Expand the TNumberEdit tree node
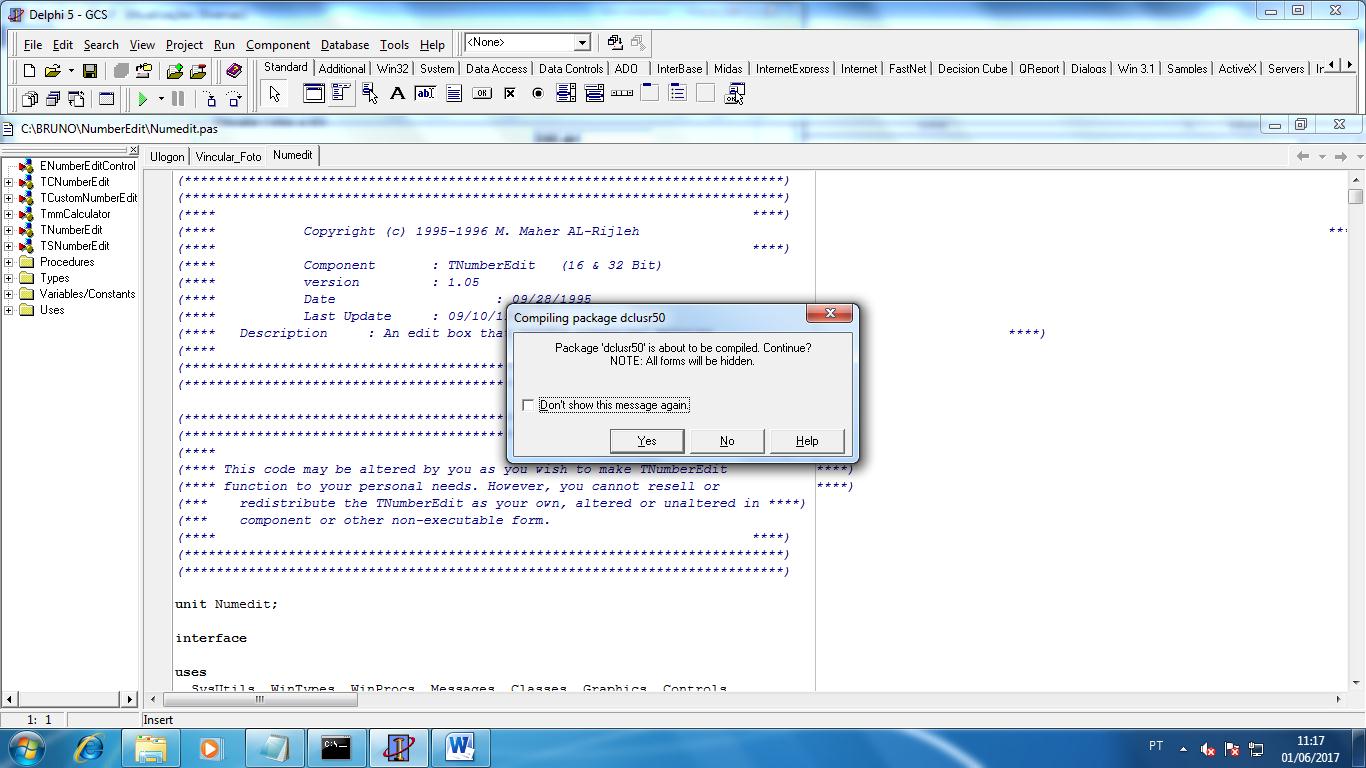 7,230
